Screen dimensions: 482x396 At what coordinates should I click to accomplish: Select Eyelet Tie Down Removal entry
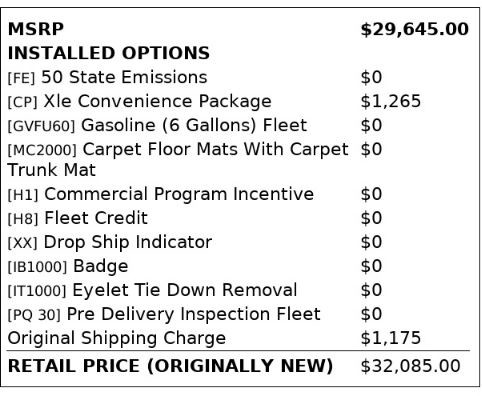[185, 290]
